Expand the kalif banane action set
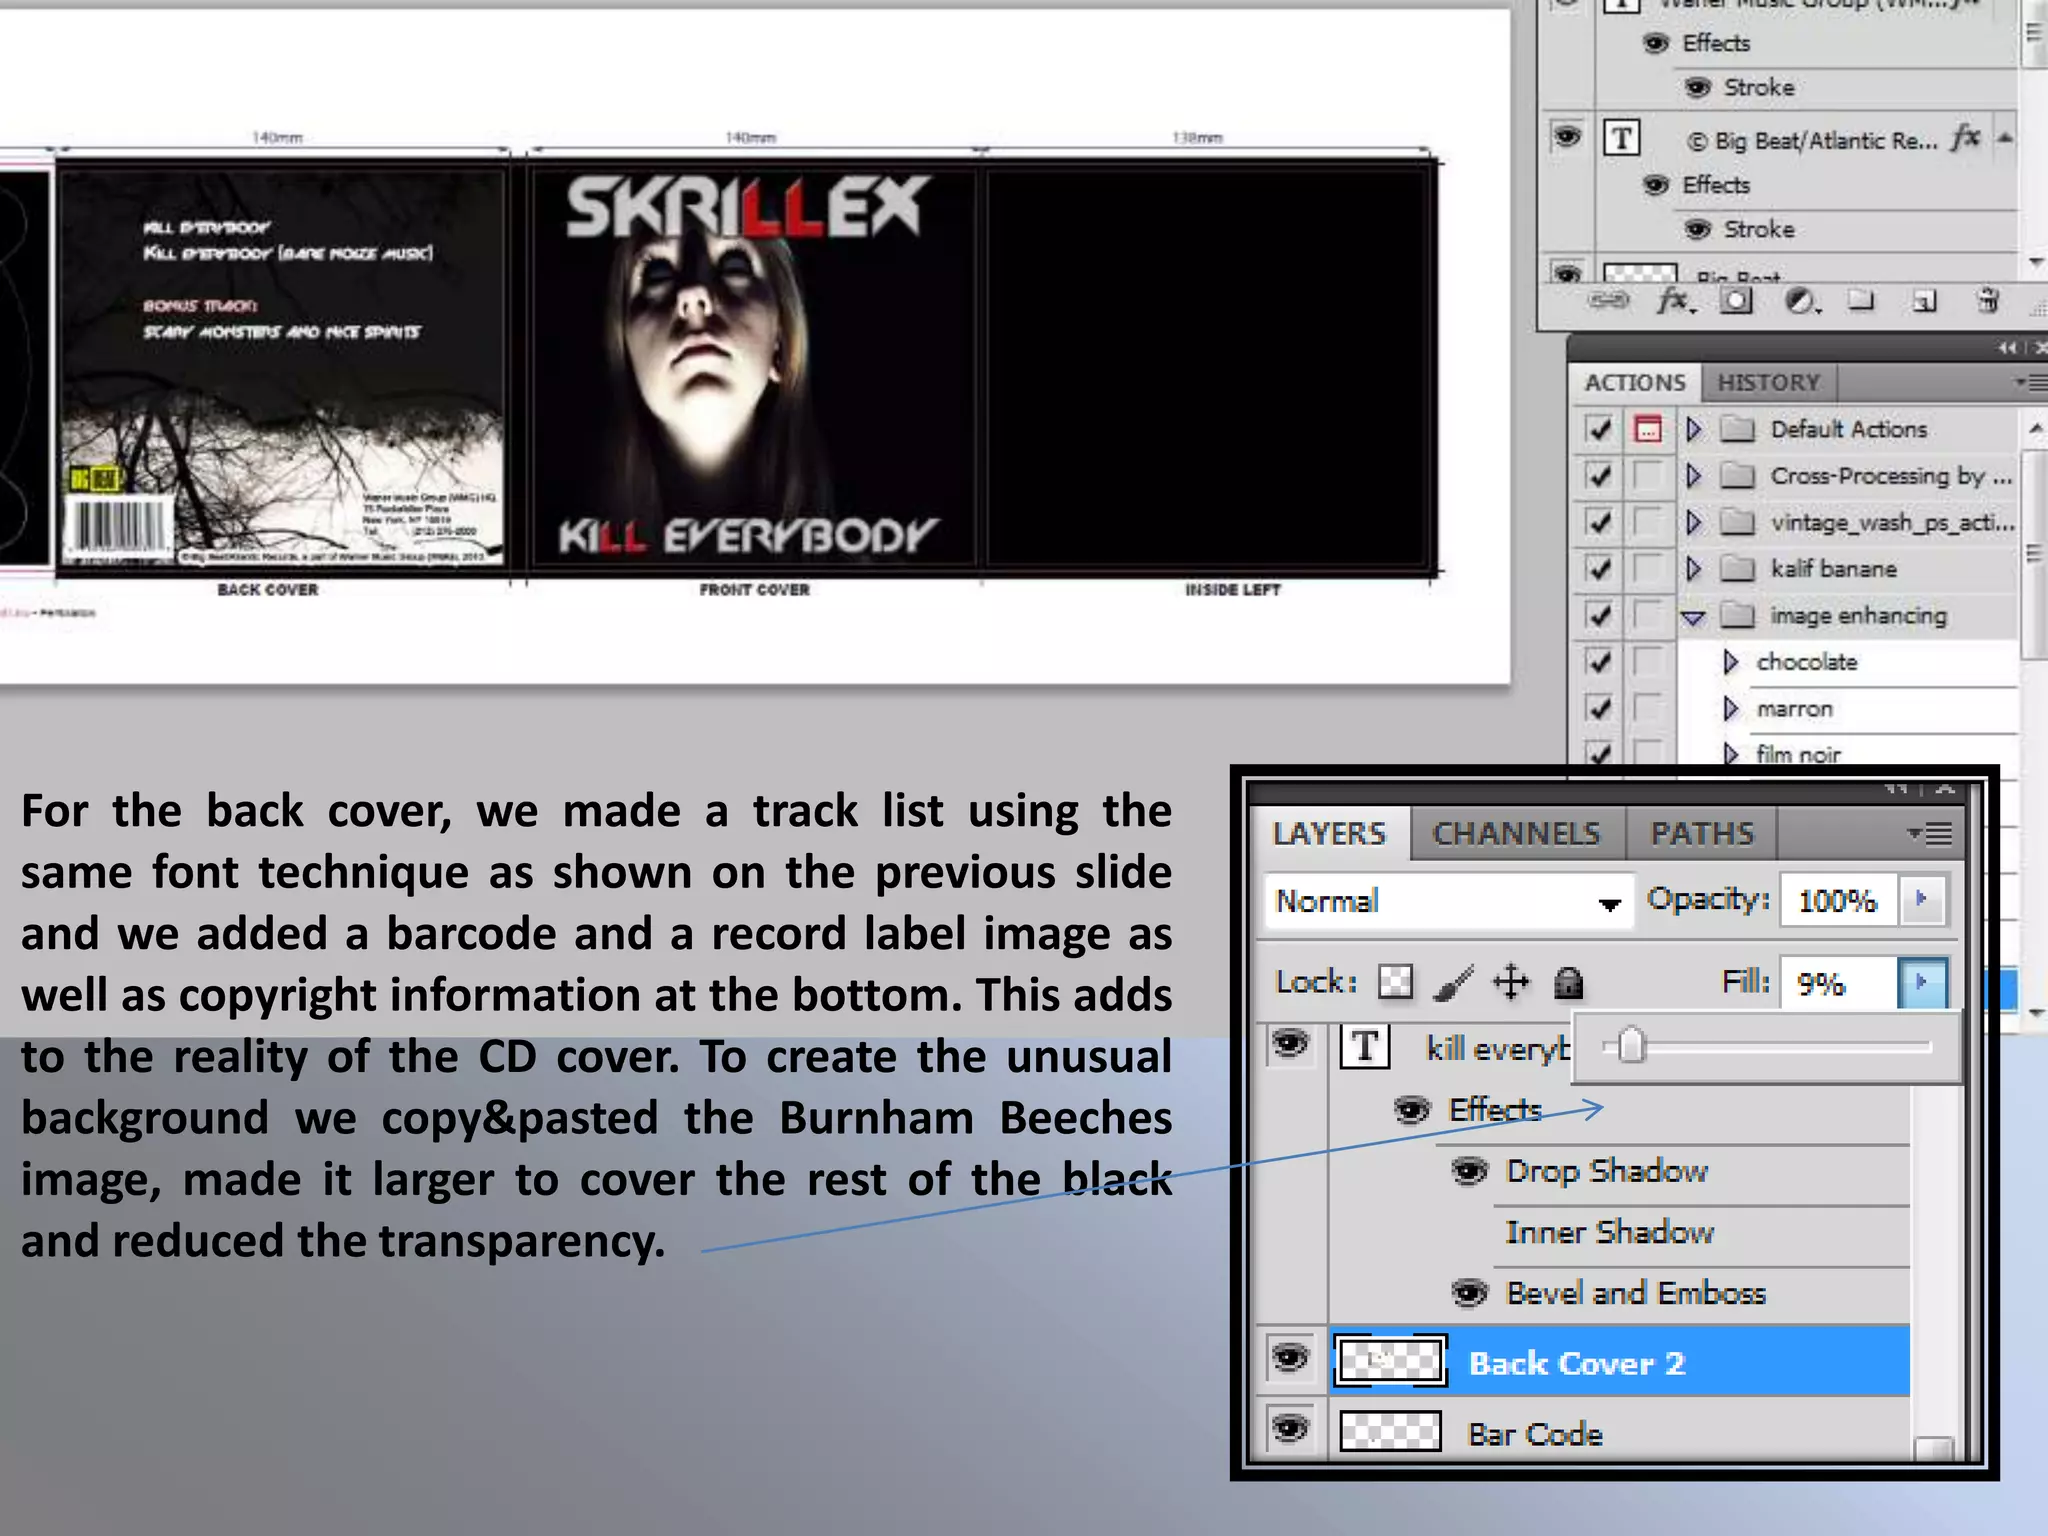This screenshot has height=1536, width=2048. click(1693, 569)
